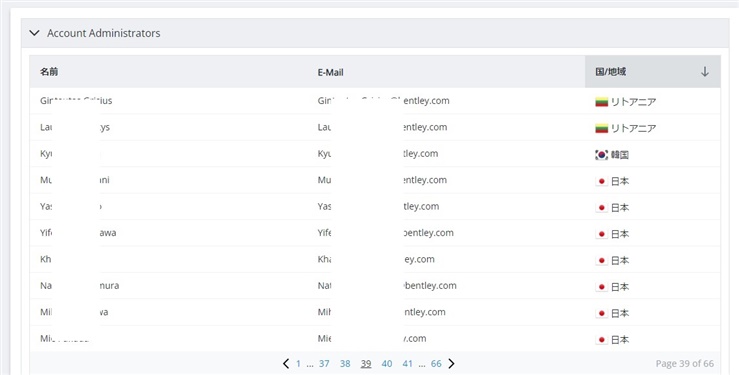Open page 40 in pagination
739x375 pixels.
click(387, 364)
